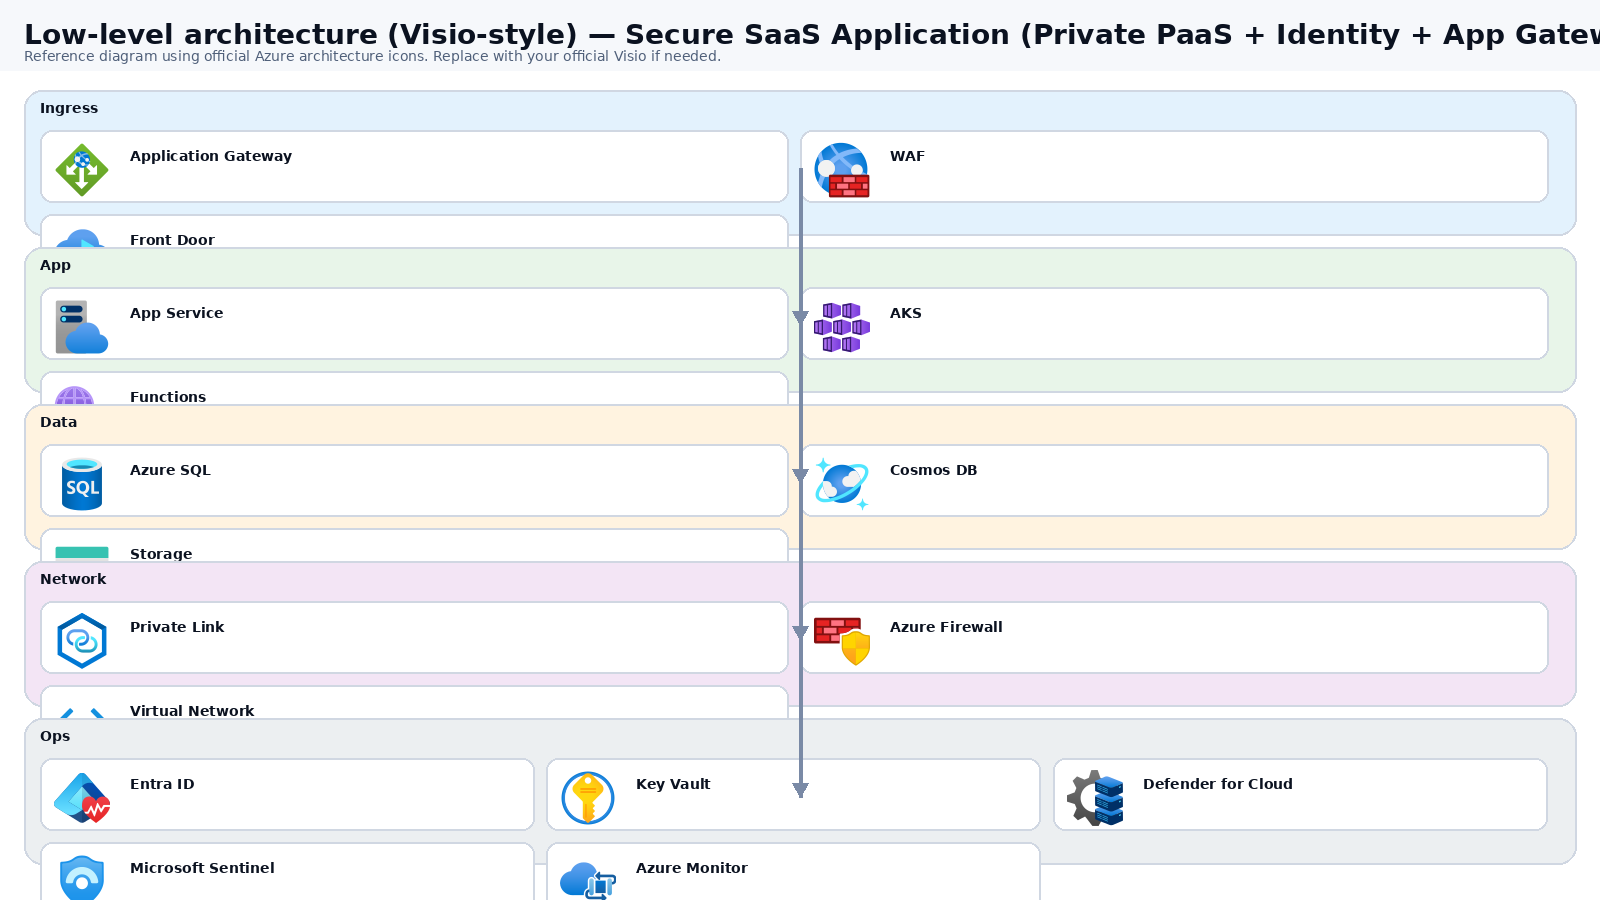Image resolution: width=1600 pixels, height=900 pixels.
Task: Click the Network group heading
Action: point(73,579)
